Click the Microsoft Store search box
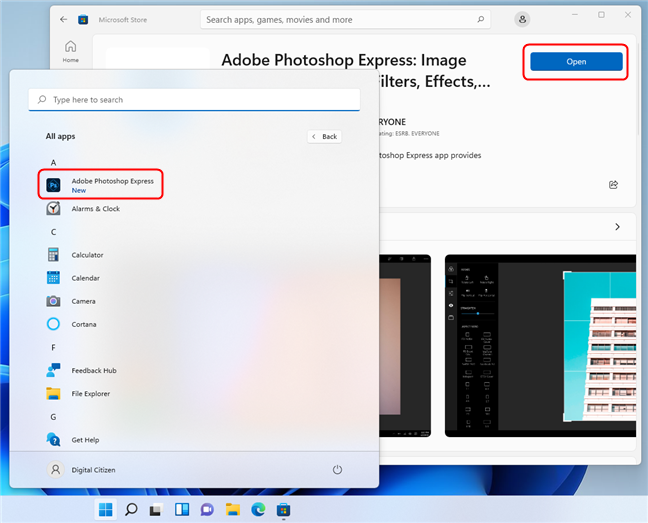 click(345, 19)
